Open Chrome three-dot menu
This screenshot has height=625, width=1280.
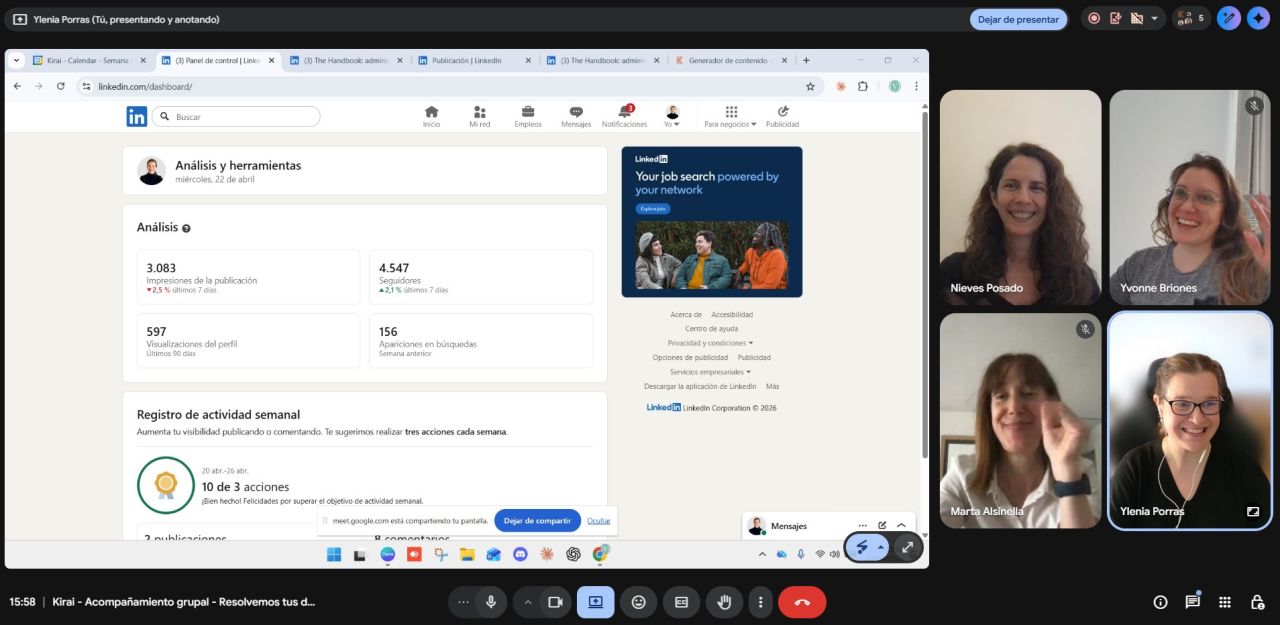coord(916,87)
